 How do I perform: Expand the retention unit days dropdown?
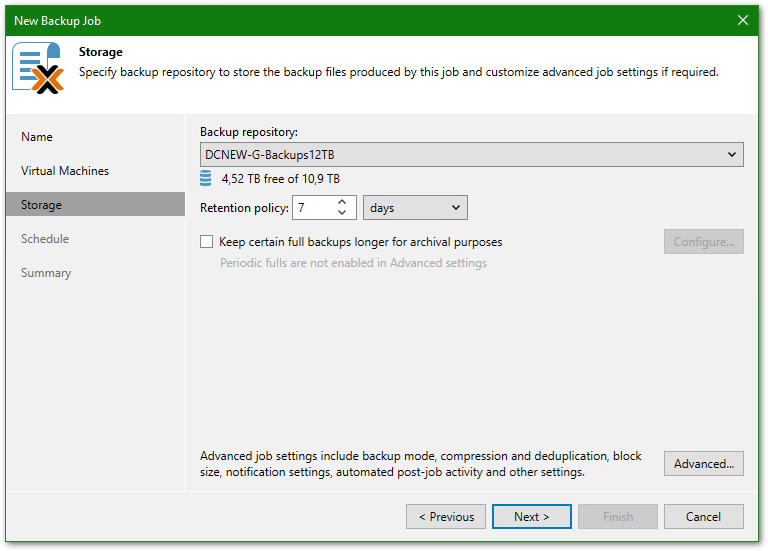(x=415, y=208)
